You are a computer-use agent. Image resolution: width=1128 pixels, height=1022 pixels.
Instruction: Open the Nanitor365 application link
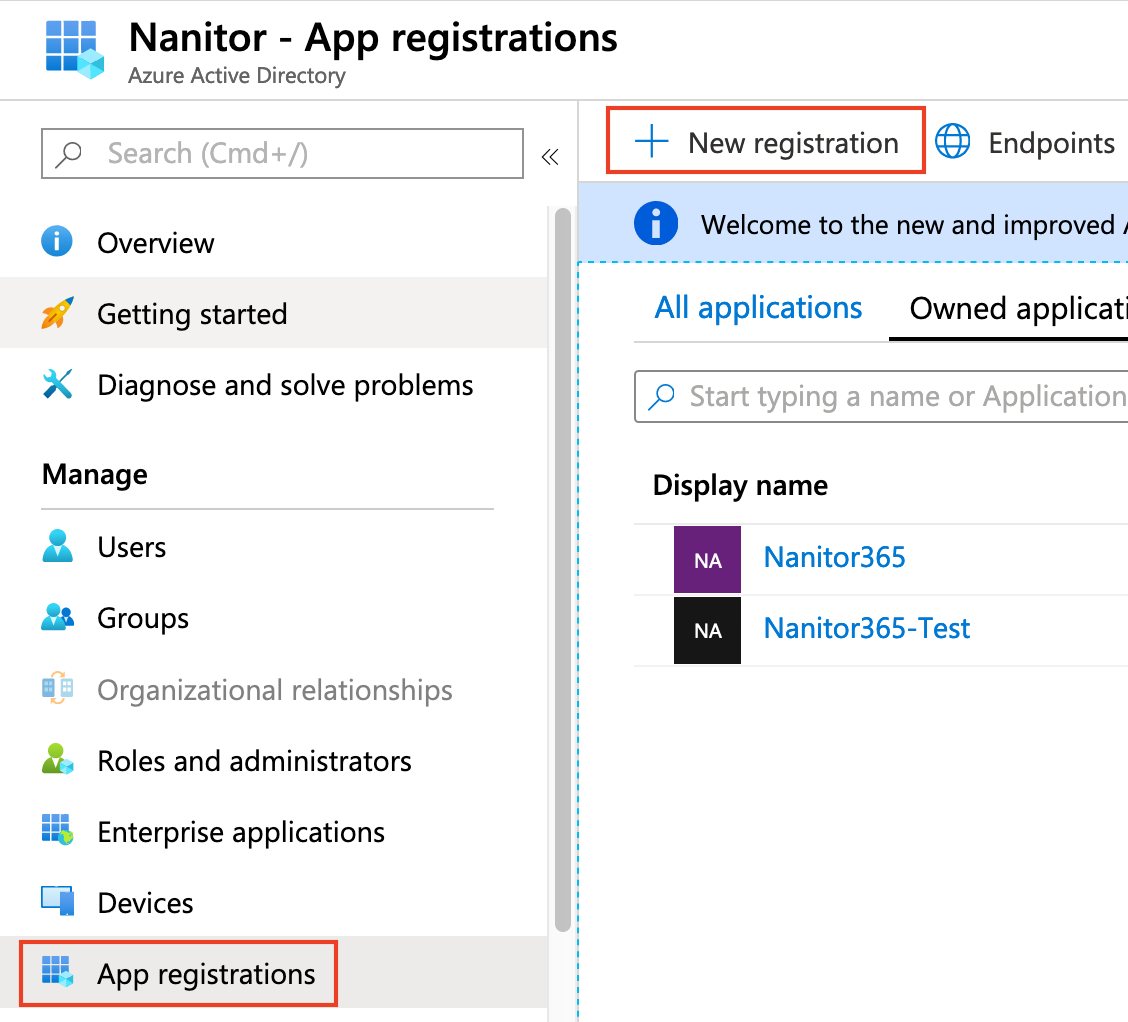834,557
